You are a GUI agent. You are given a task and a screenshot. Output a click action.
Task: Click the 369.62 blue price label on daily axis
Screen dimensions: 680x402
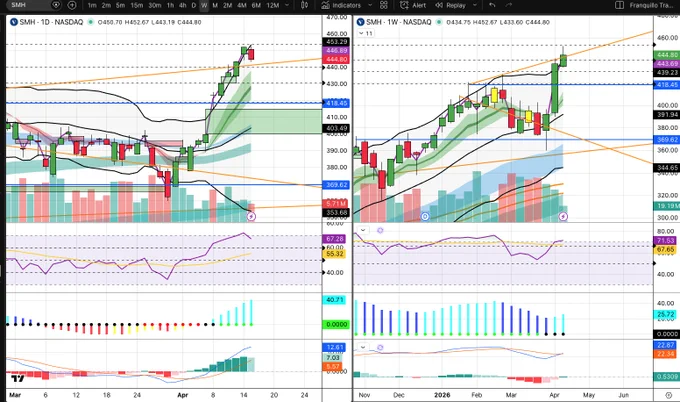coord(337,185)
